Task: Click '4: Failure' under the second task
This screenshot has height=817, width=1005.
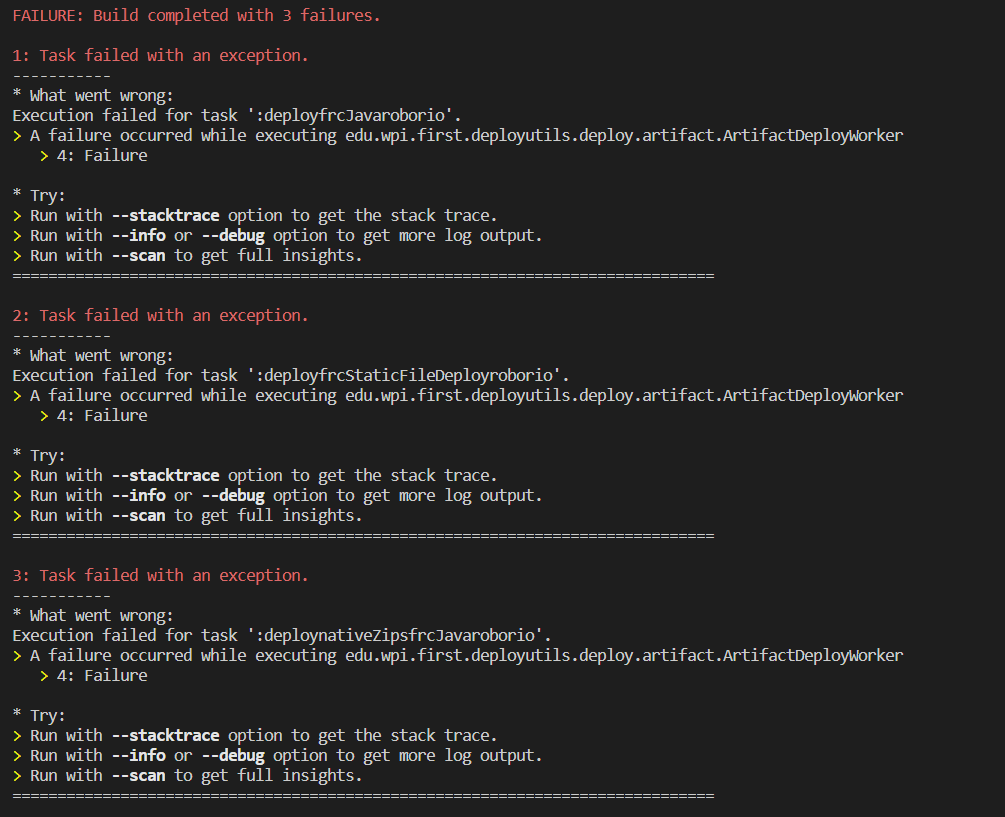Action: [x=102, y=416]
